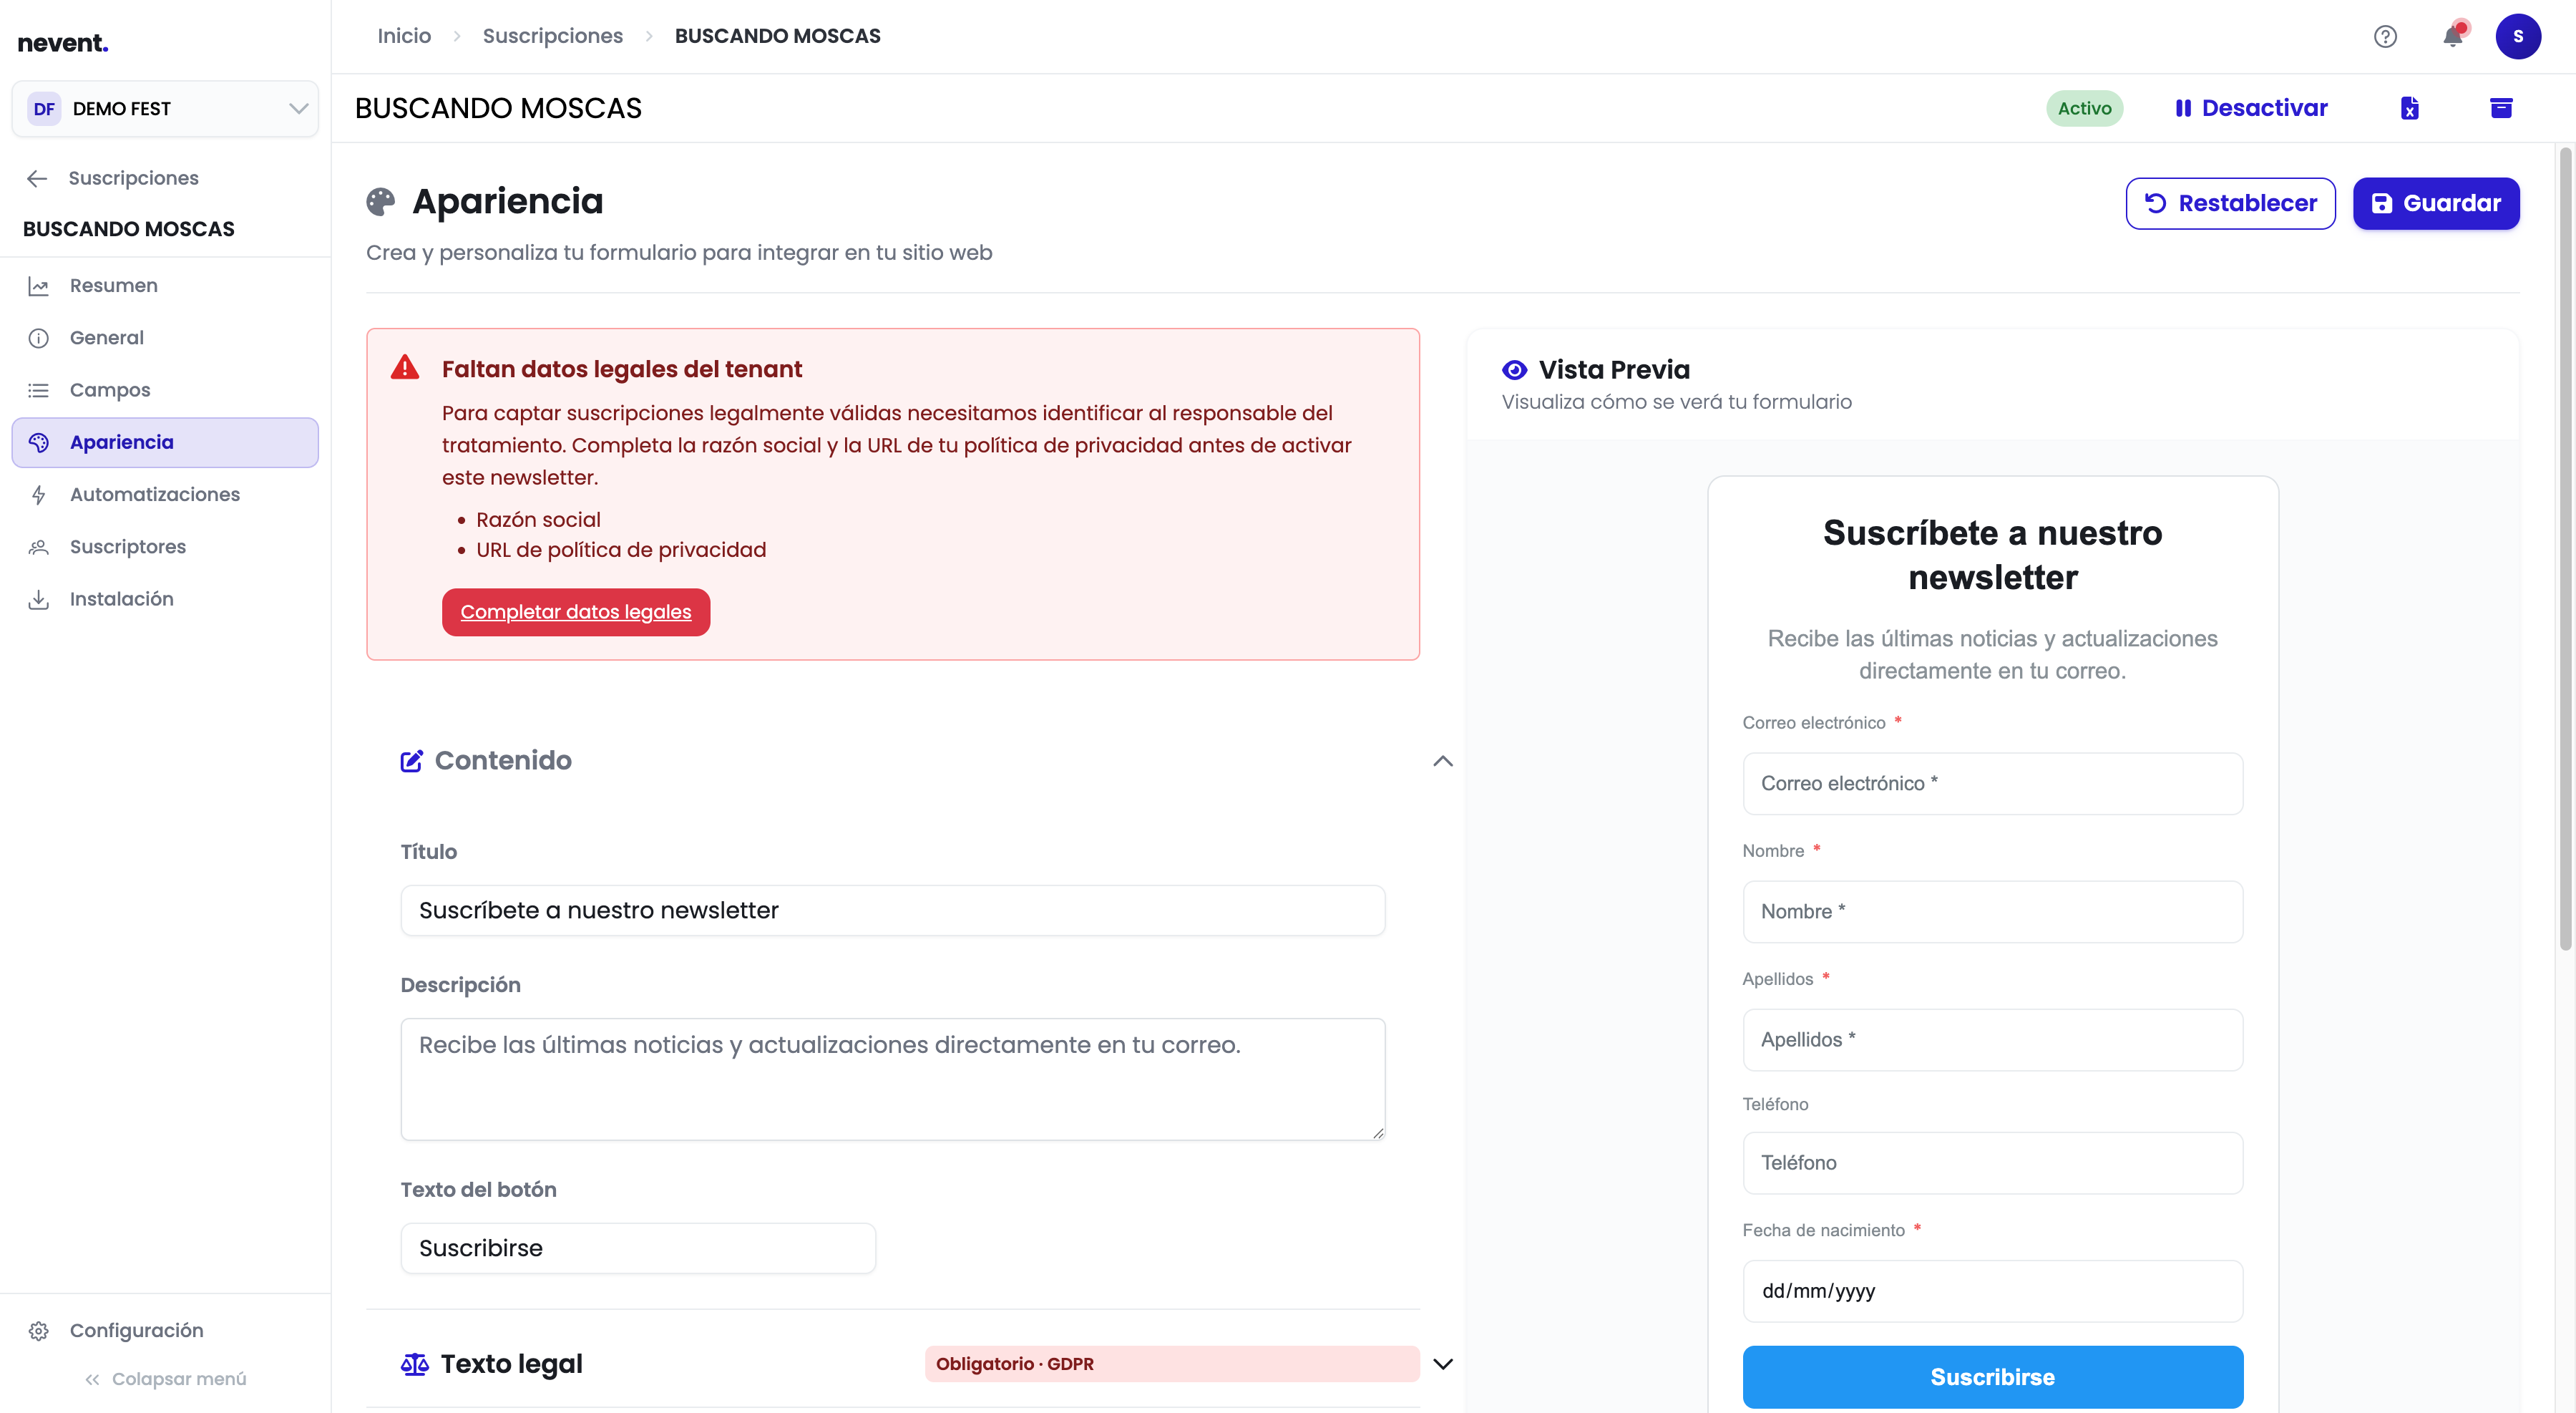Click the preview Apellidos field
2576x1413 pixels.
pos(1992,1039)
